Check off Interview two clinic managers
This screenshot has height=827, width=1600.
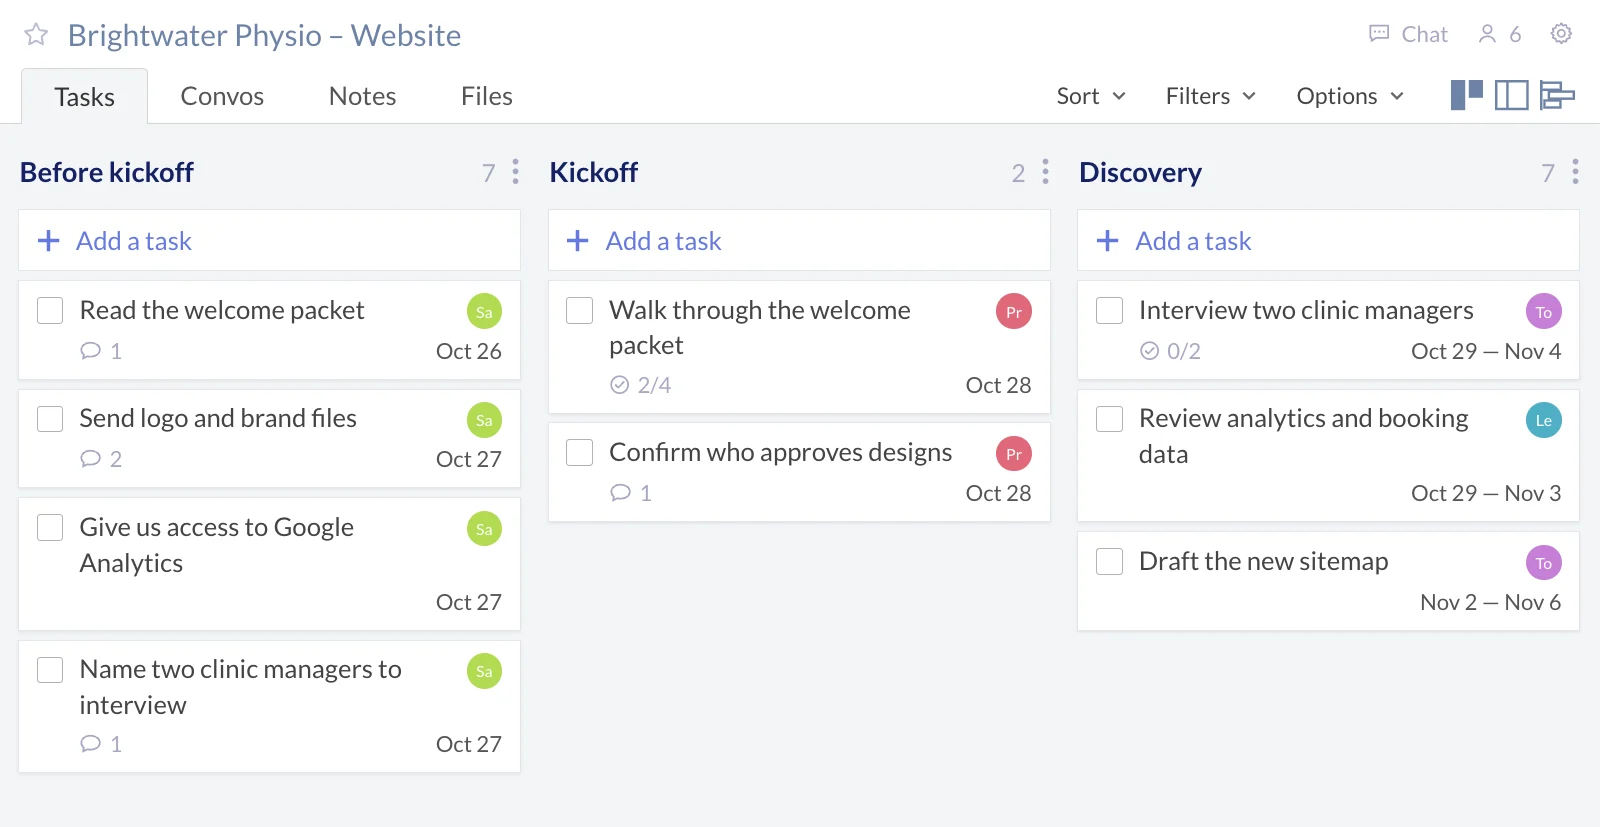1110,311
